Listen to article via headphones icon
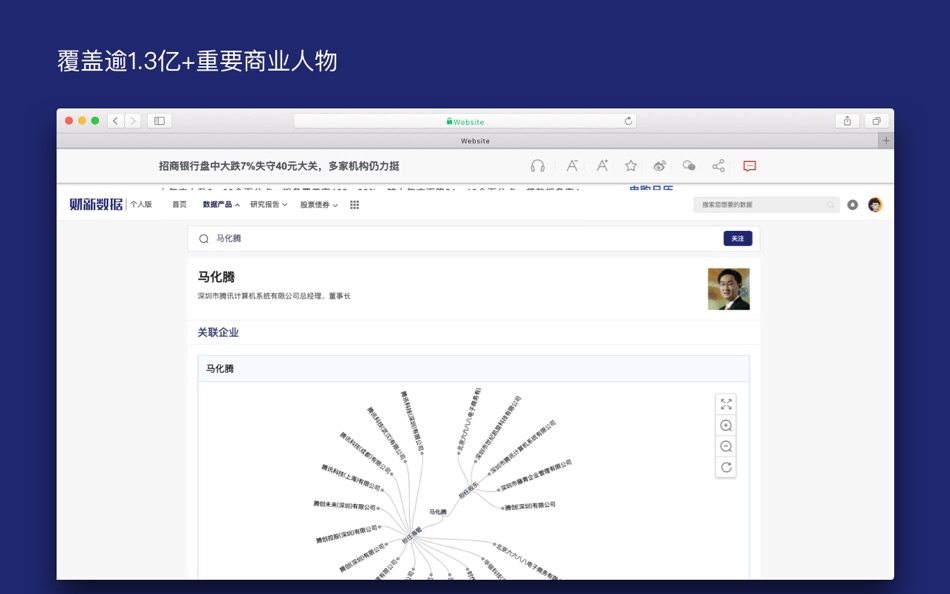 tap(537, 166)
